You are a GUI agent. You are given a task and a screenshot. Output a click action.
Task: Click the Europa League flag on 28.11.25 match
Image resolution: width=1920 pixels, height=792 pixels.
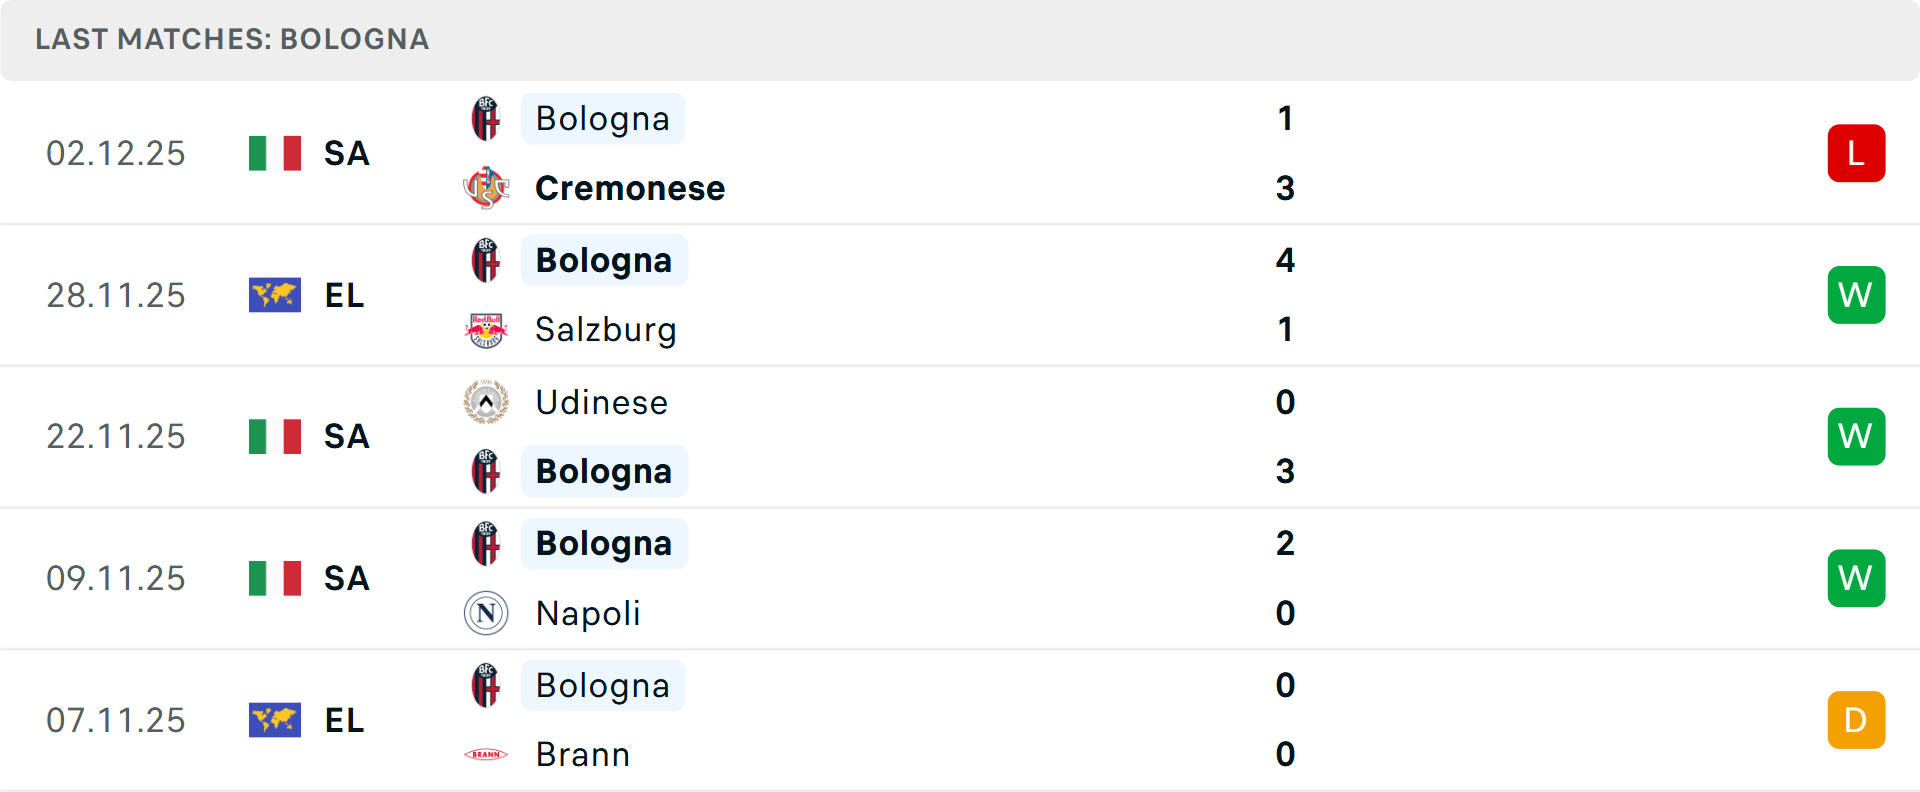275,295
